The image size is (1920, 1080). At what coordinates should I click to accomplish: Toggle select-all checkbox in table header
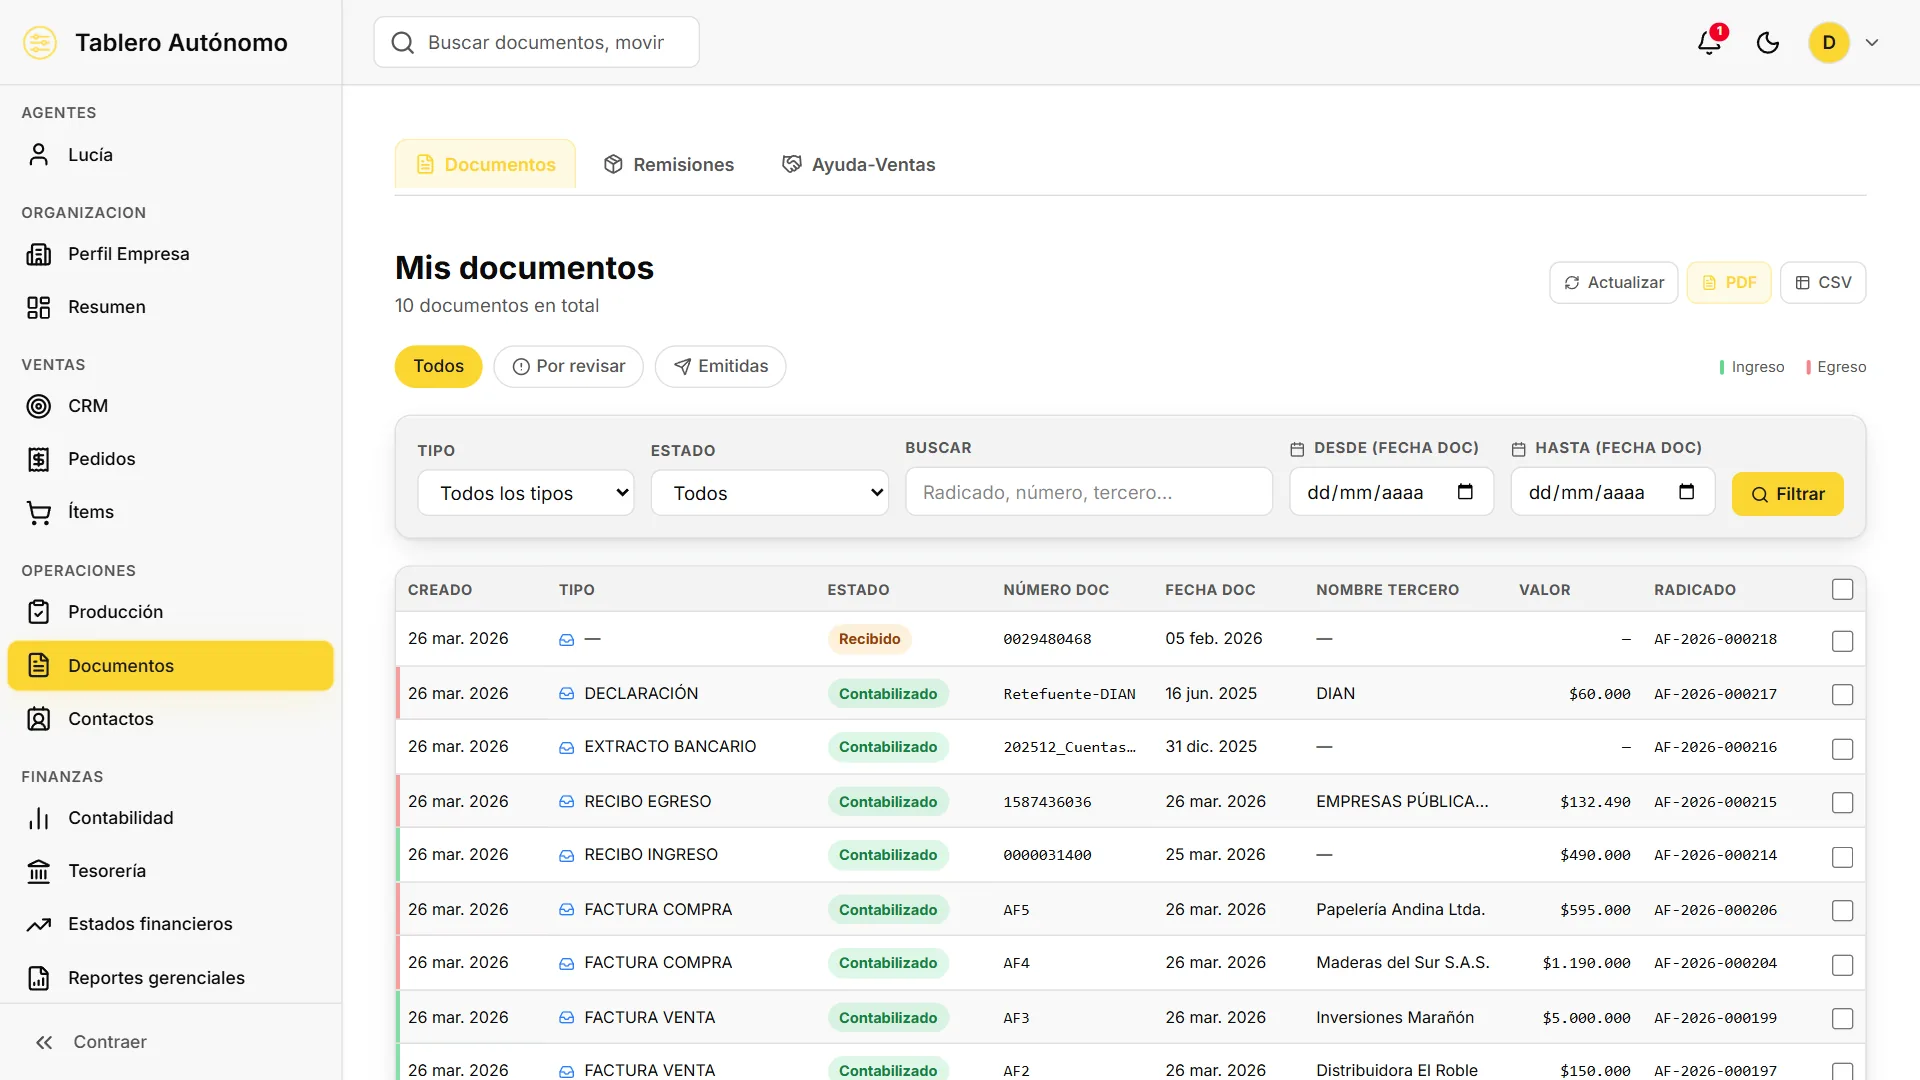coord(1843,589)
